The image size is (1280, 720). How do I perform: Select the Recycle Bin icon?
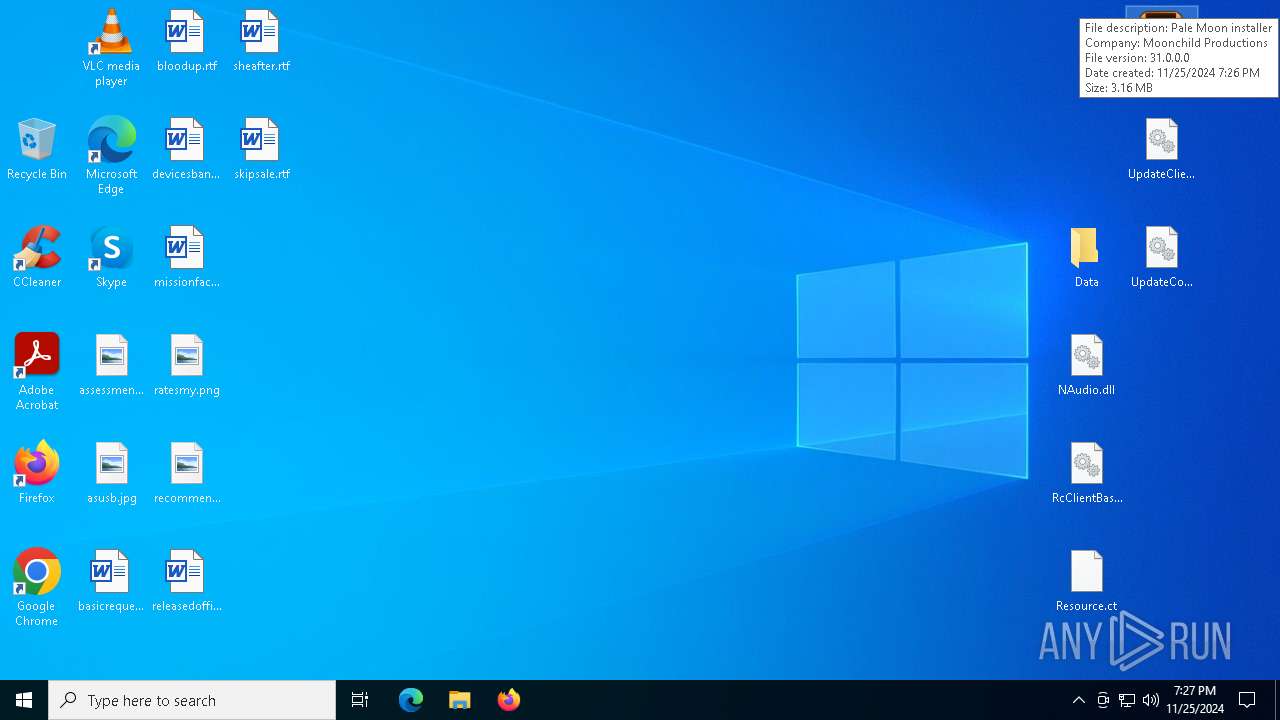(x=37, y=149)
